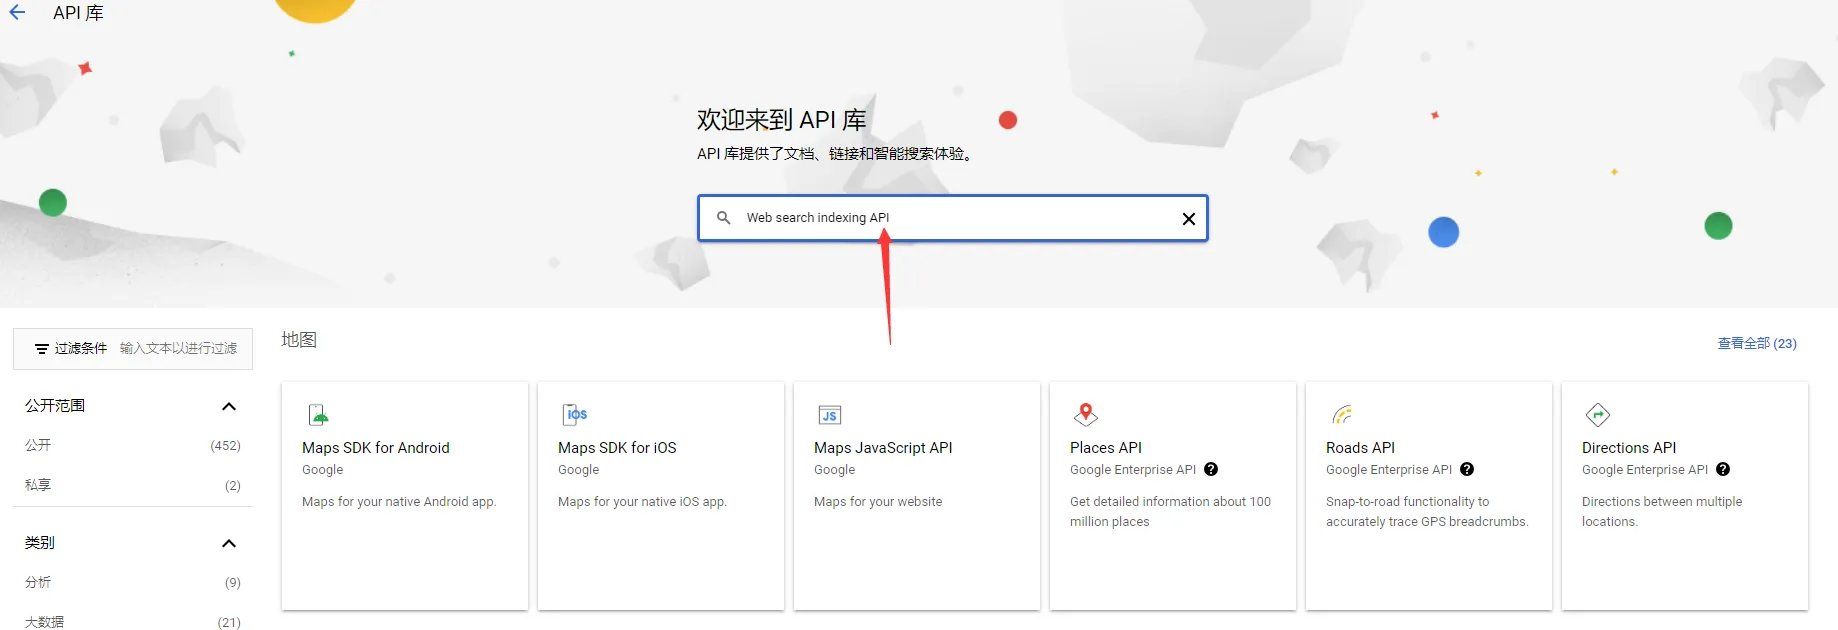This screenshot has height=630, width=1838.
Task: Click the 过滤条件 filter icon
Action: point(42,349)
